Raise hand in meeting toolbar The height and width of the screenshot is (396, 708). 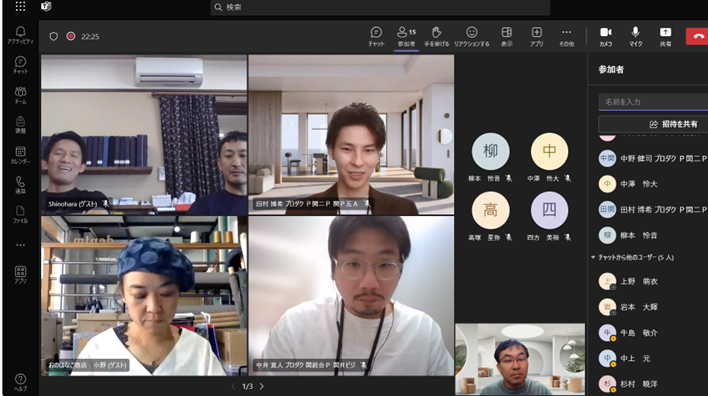(437, 37)
